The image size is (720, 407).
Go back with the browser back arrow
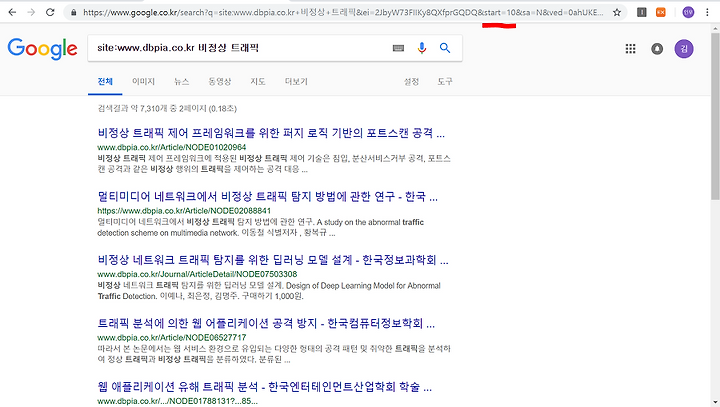[x=12, y=12]
